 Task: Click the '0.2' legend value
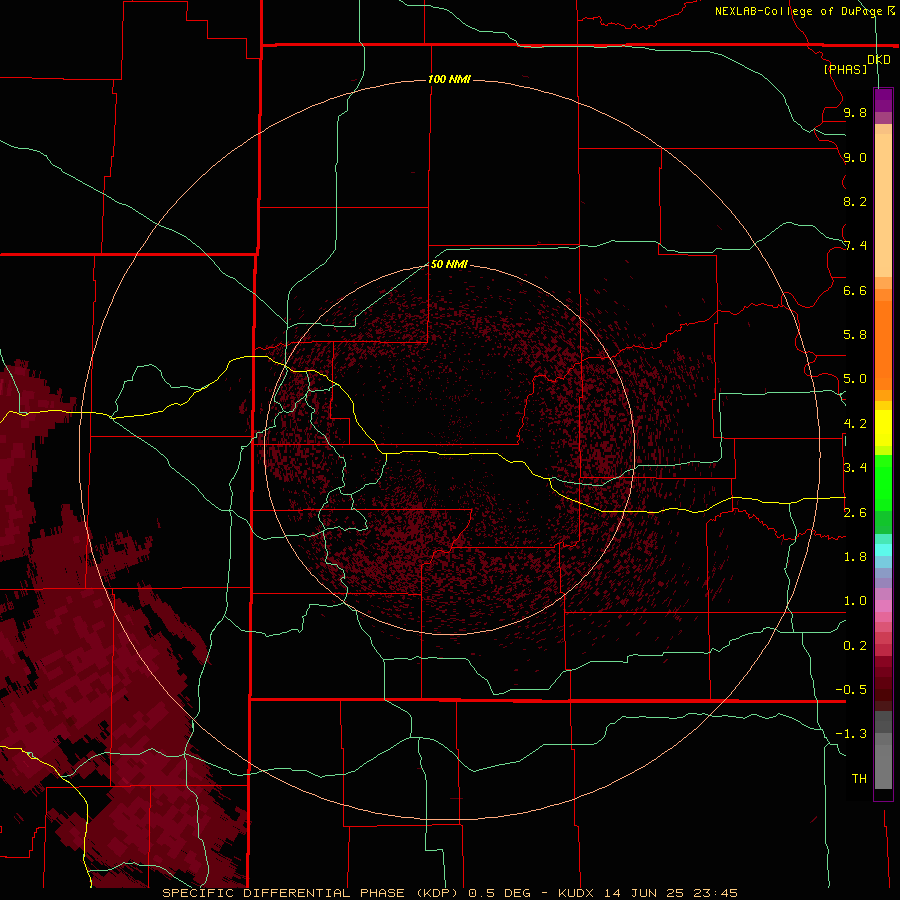[855, 645]
